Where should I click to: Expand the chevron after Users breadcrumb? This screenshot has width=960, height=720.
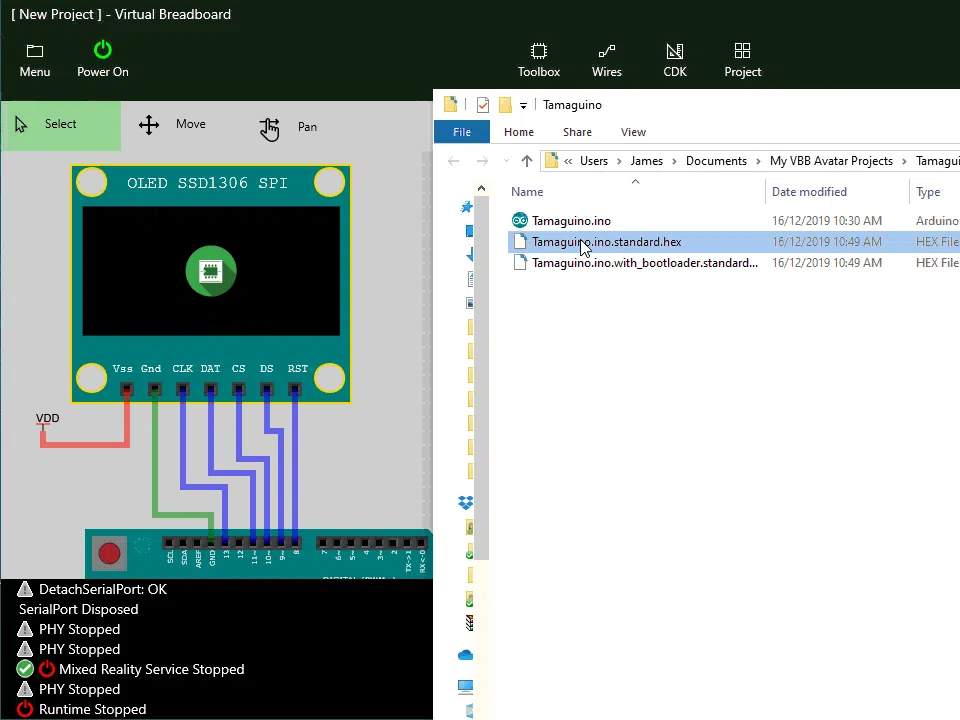(x=619, y=161)
